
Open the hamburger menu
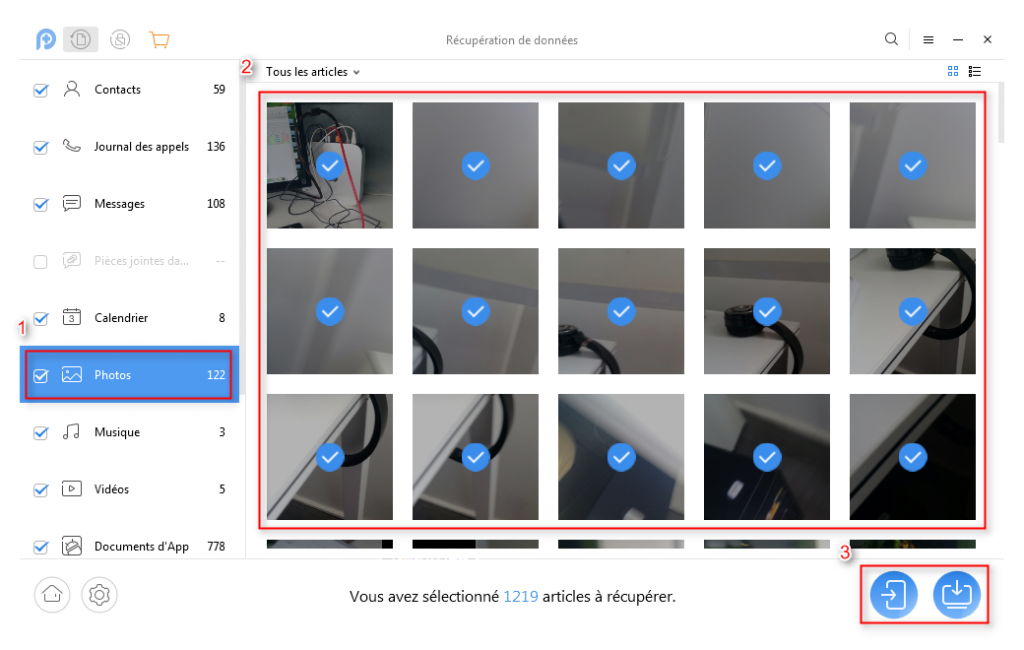click(x=929, y=39)
